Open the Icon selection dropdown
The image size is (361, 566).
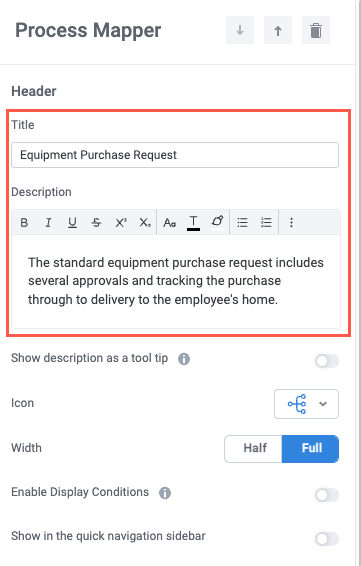[306, 404]
